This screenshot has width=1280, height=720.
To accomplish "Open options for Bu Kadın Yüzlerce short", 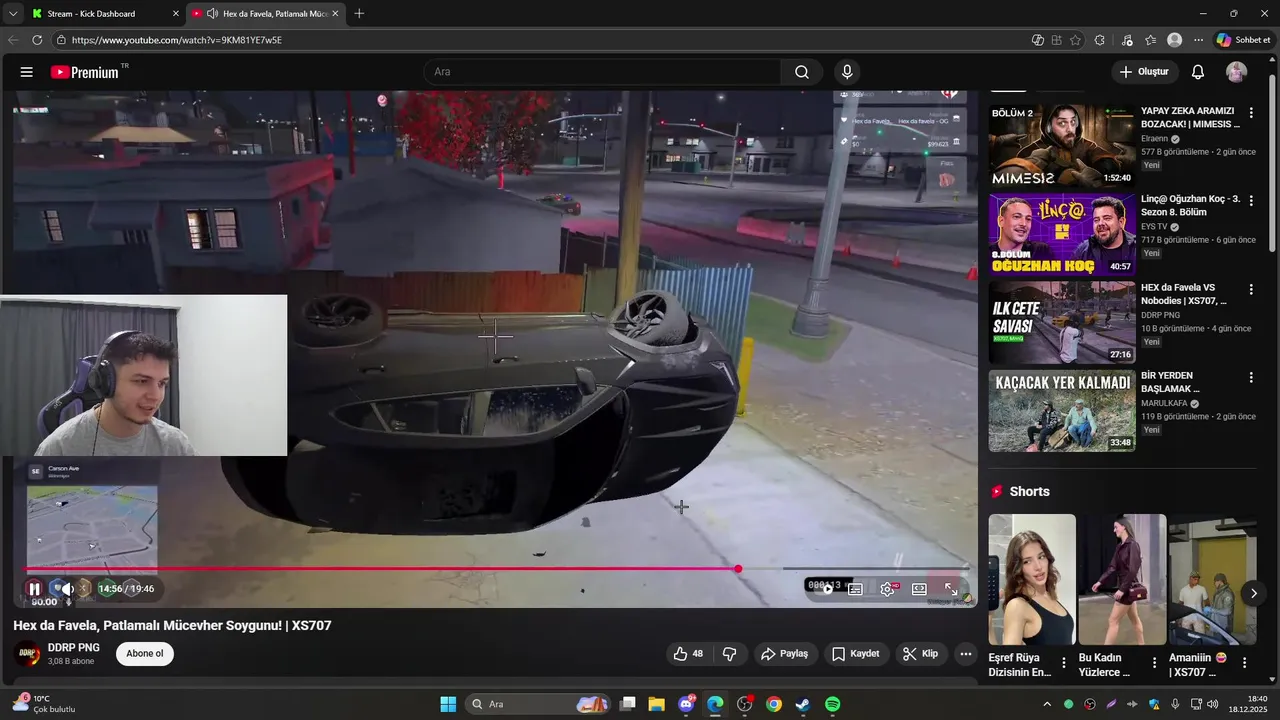I will coord(1154,662).
